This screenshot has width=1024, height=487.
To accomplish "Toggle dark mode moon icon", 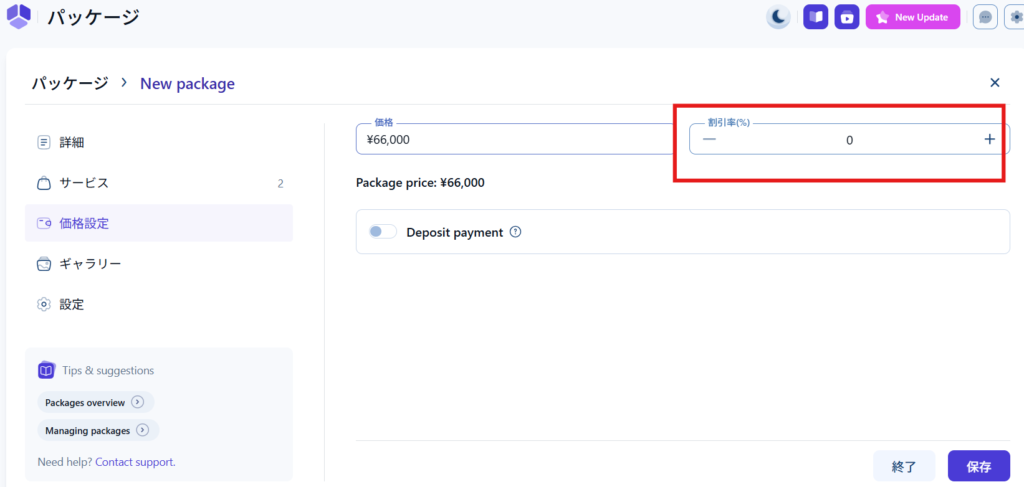I will [778, 17].
